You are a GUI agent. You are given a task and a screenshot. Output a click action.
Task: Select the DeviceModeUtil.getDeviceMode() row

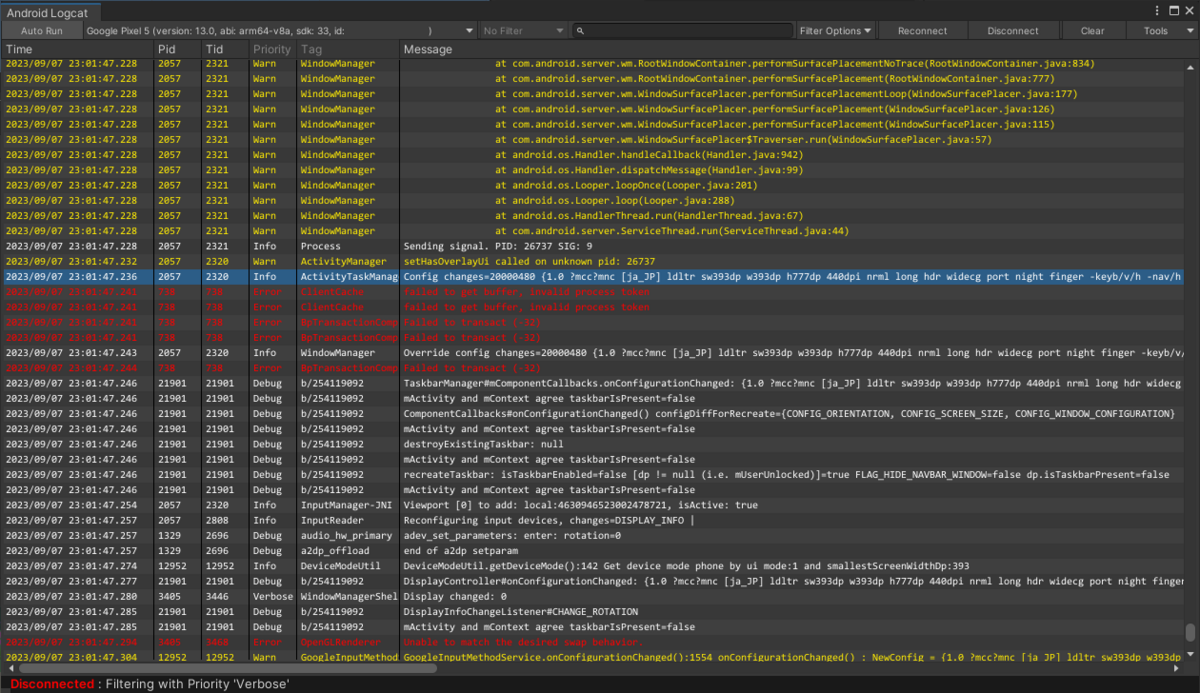593,566
